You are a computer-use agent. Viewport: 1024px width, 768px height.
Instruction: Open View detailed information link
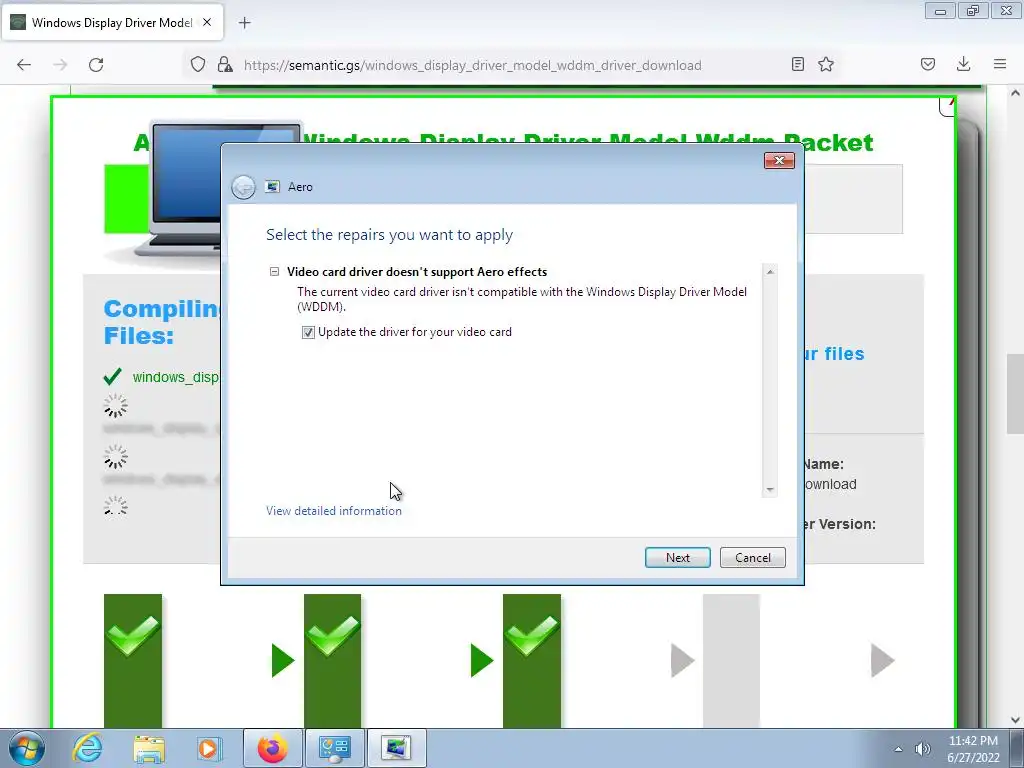334,511
